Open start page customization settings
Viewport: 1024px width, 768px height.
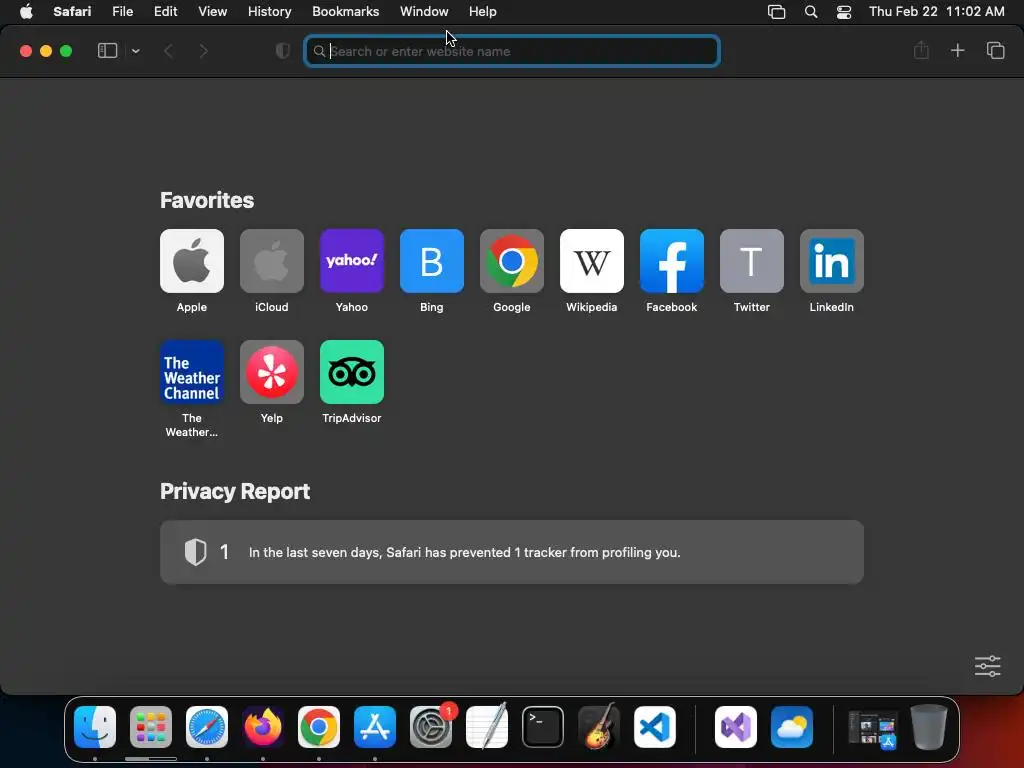987,666
